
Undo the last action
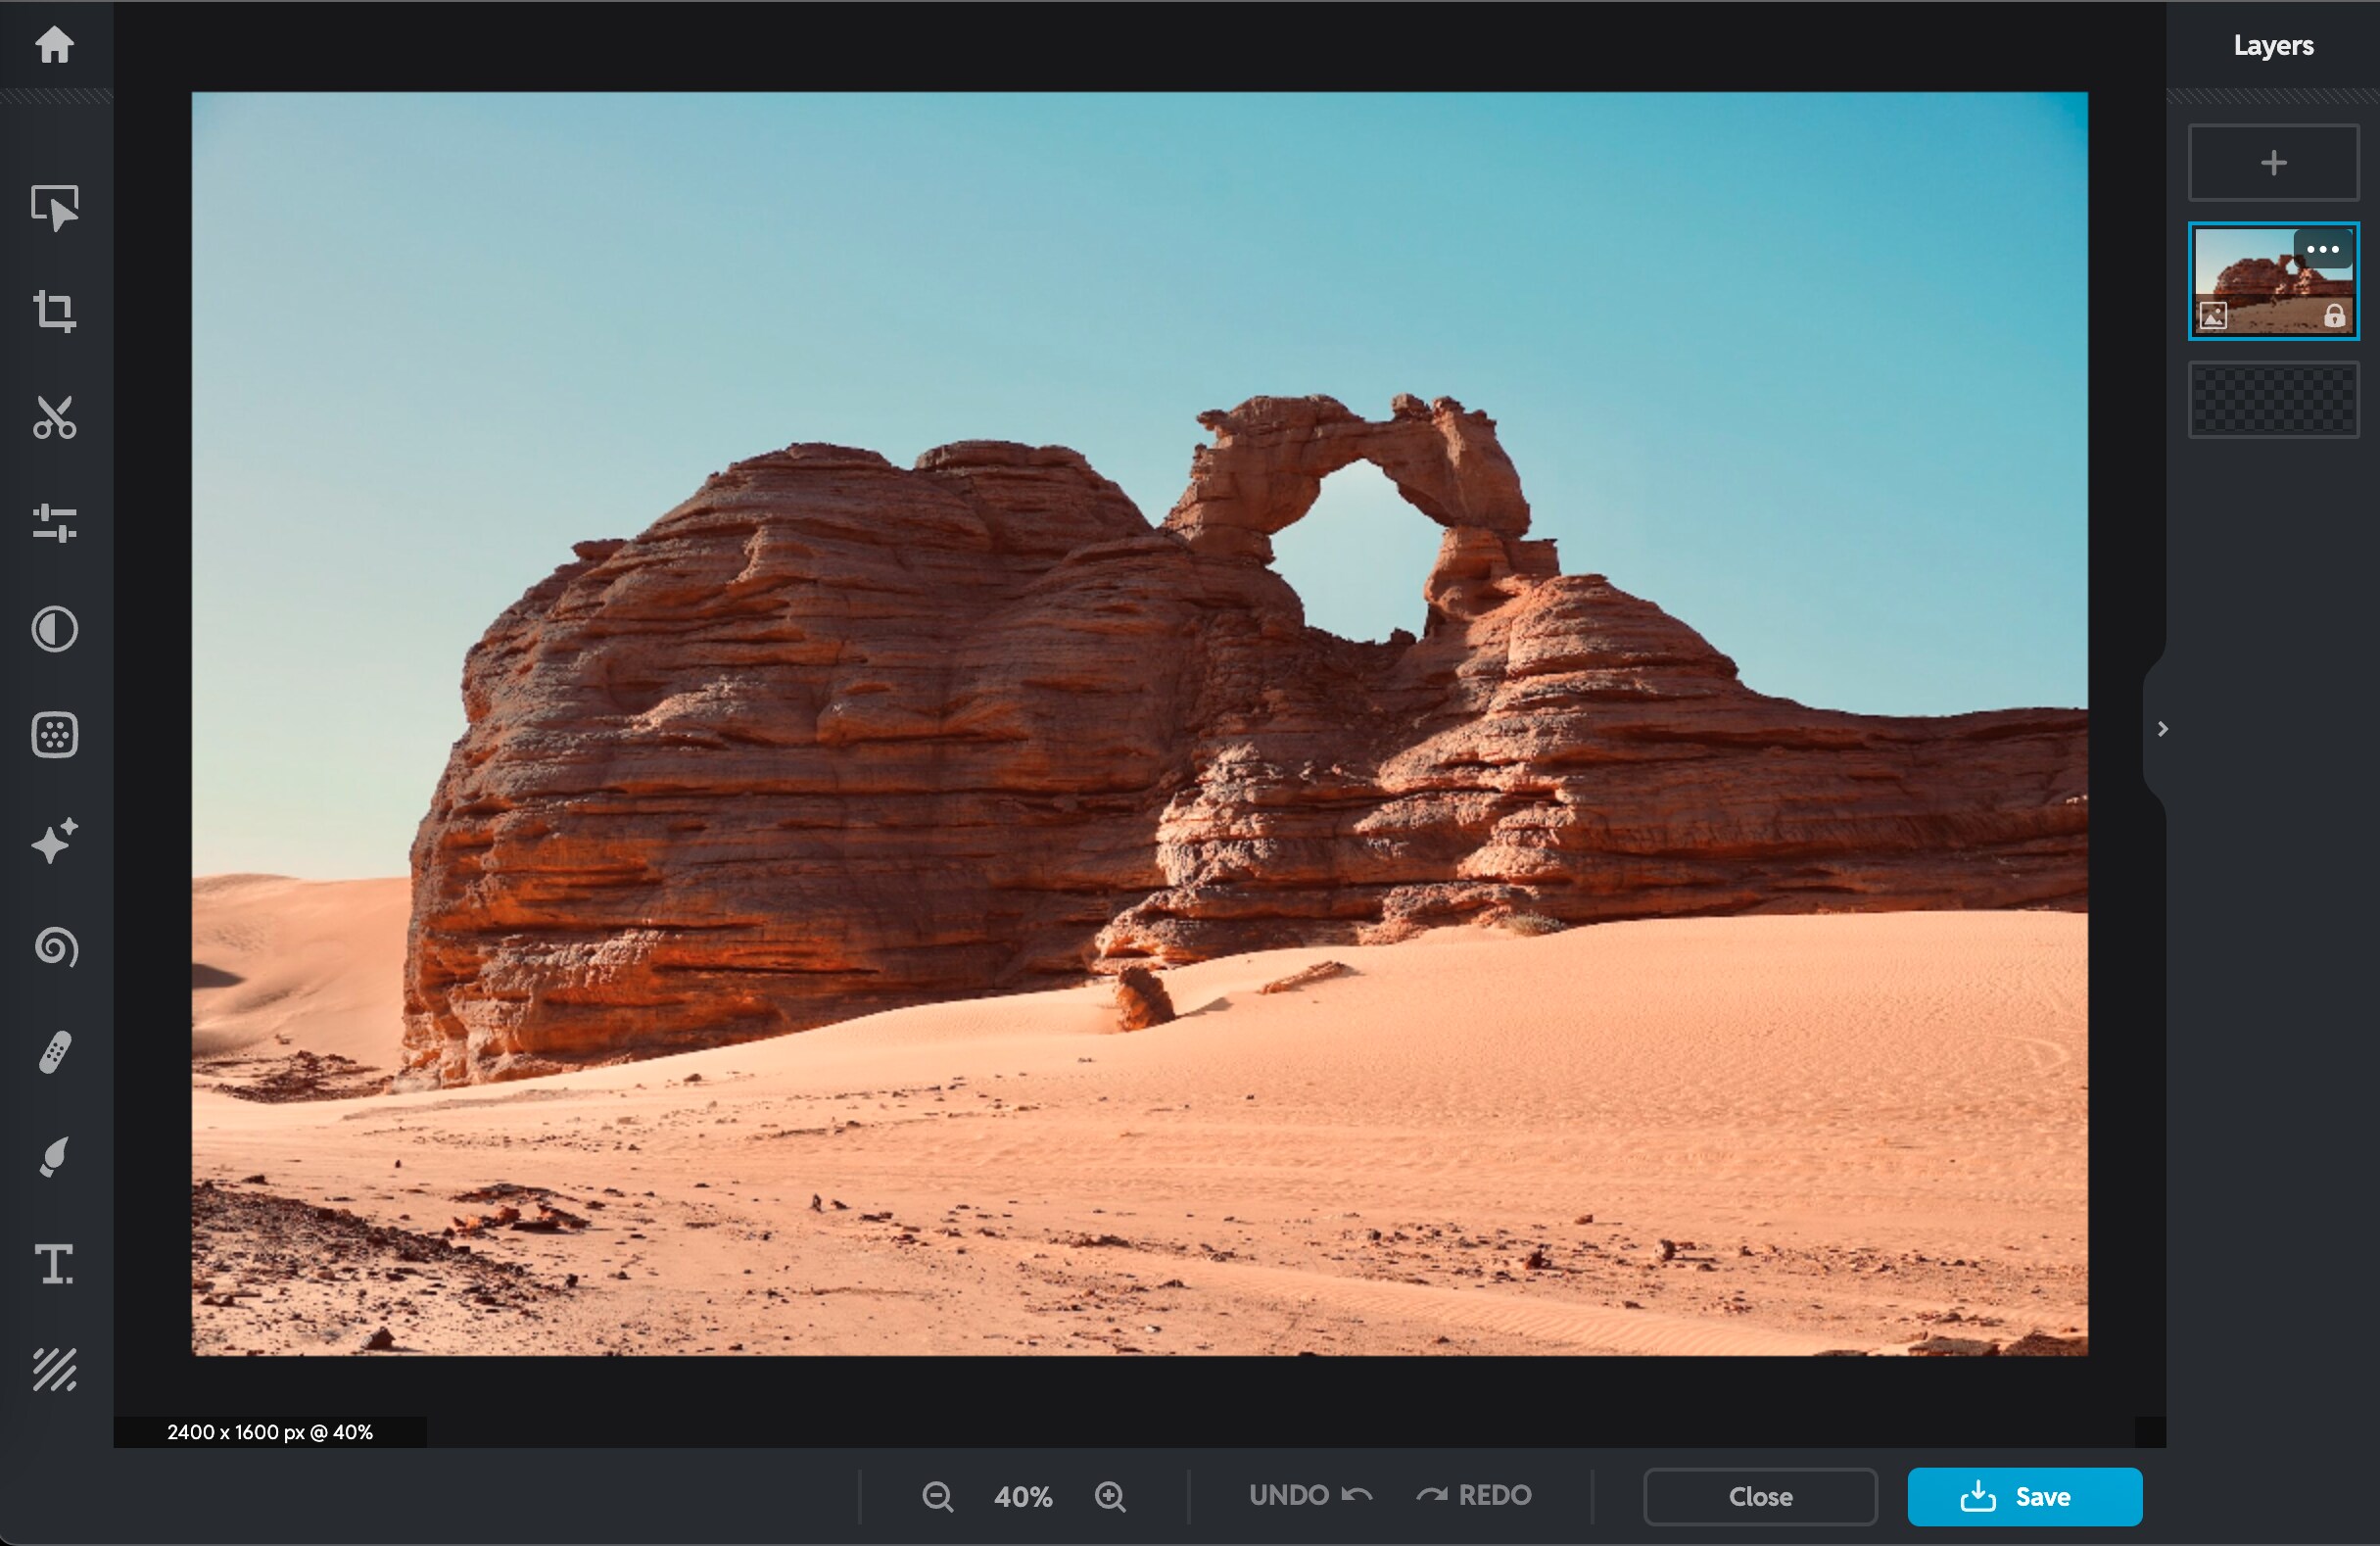click(x=1310, y=1495)
